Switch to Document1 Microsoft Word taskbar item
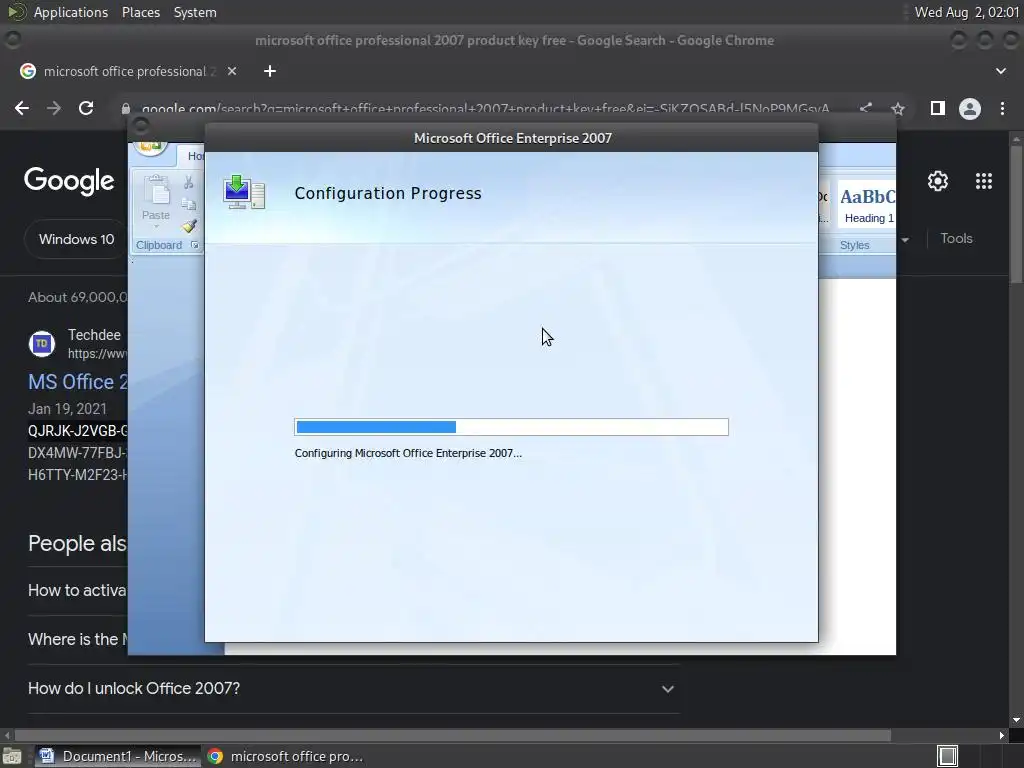 coord(118,756)
